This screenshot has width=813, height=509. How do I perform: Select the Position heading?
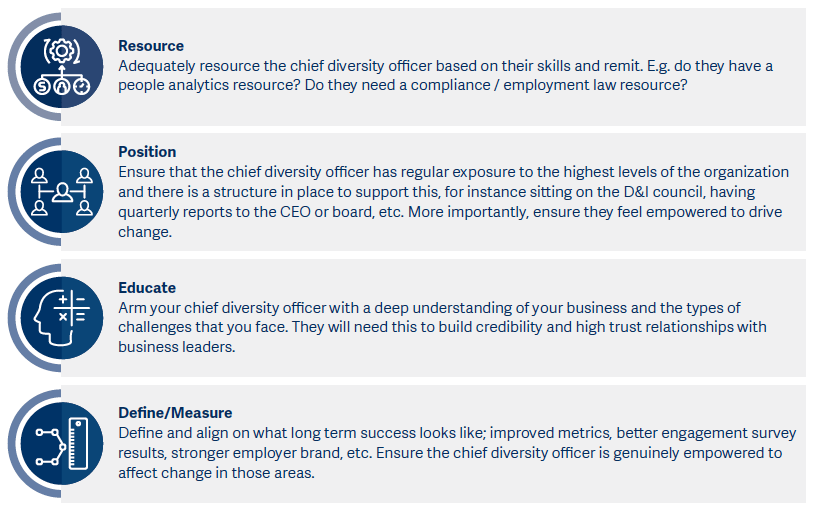point(147,152)
